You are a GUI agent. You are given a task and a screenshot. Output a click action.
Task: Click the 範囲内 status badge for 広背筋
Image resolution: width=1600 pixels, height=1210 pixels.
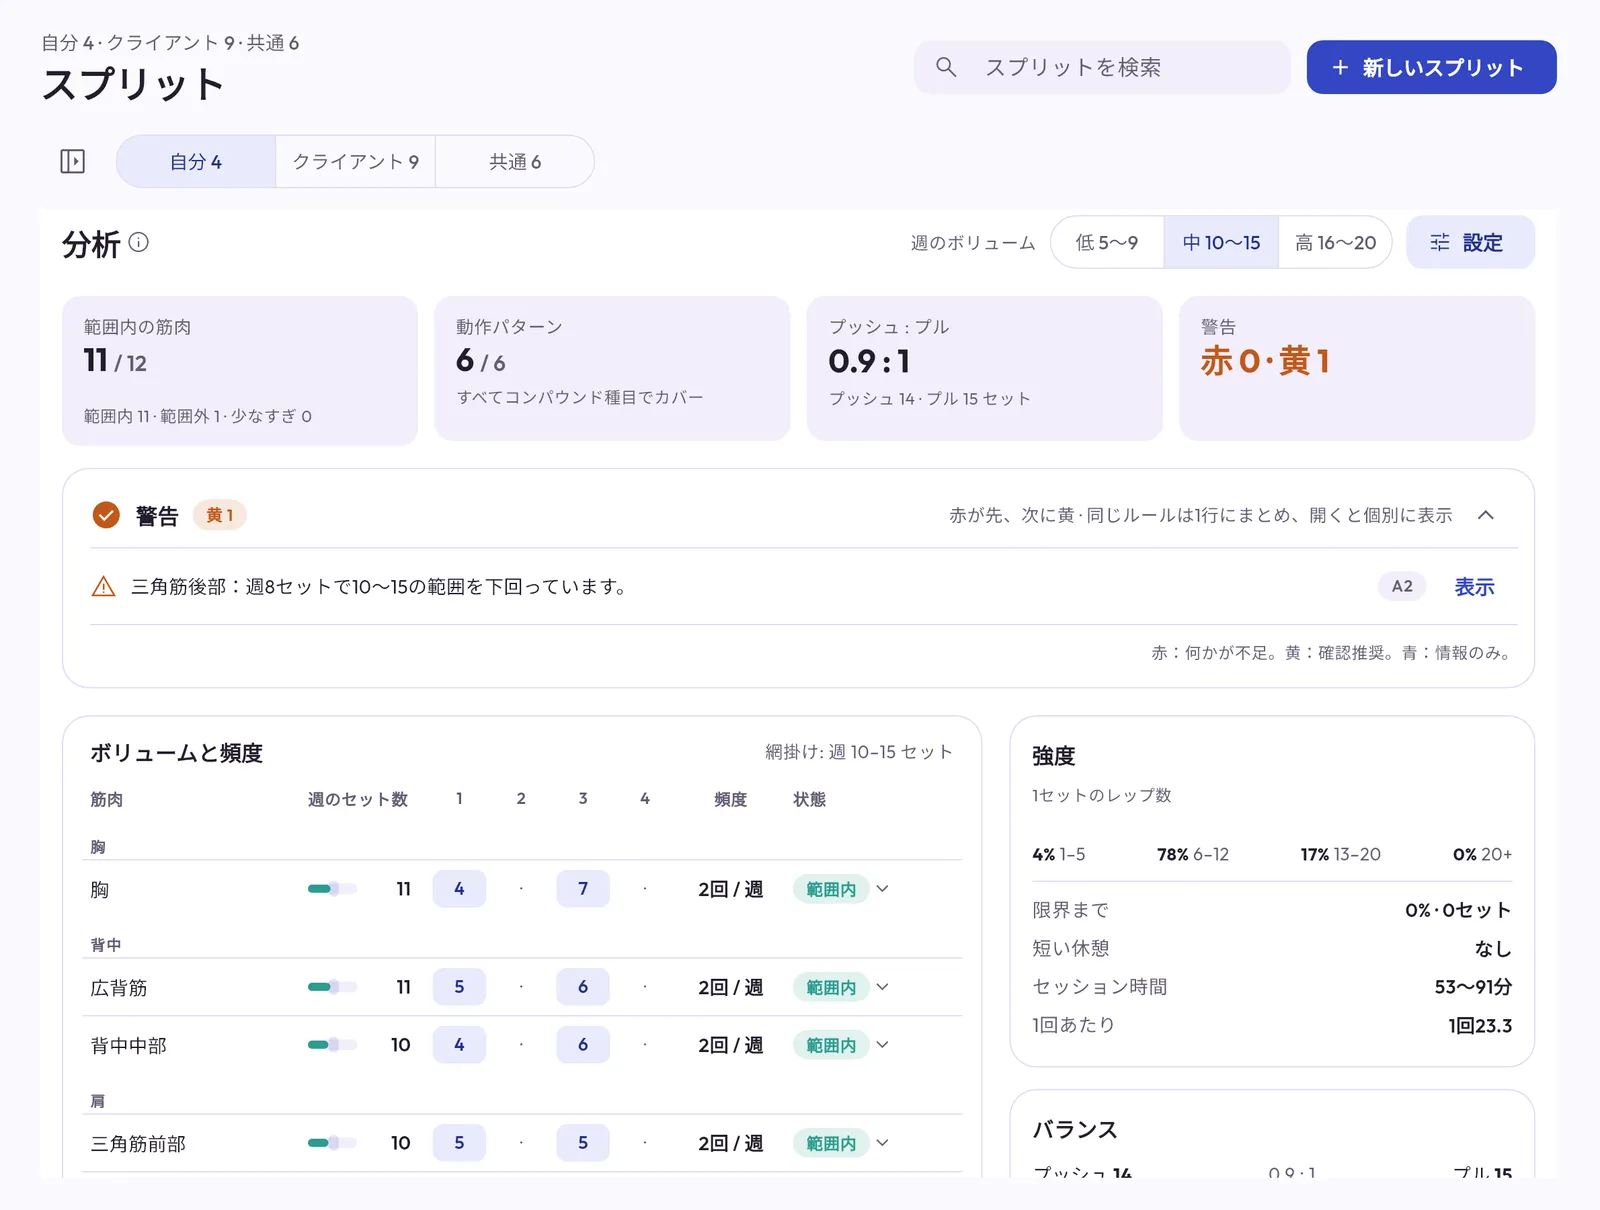tap(831, 987)
